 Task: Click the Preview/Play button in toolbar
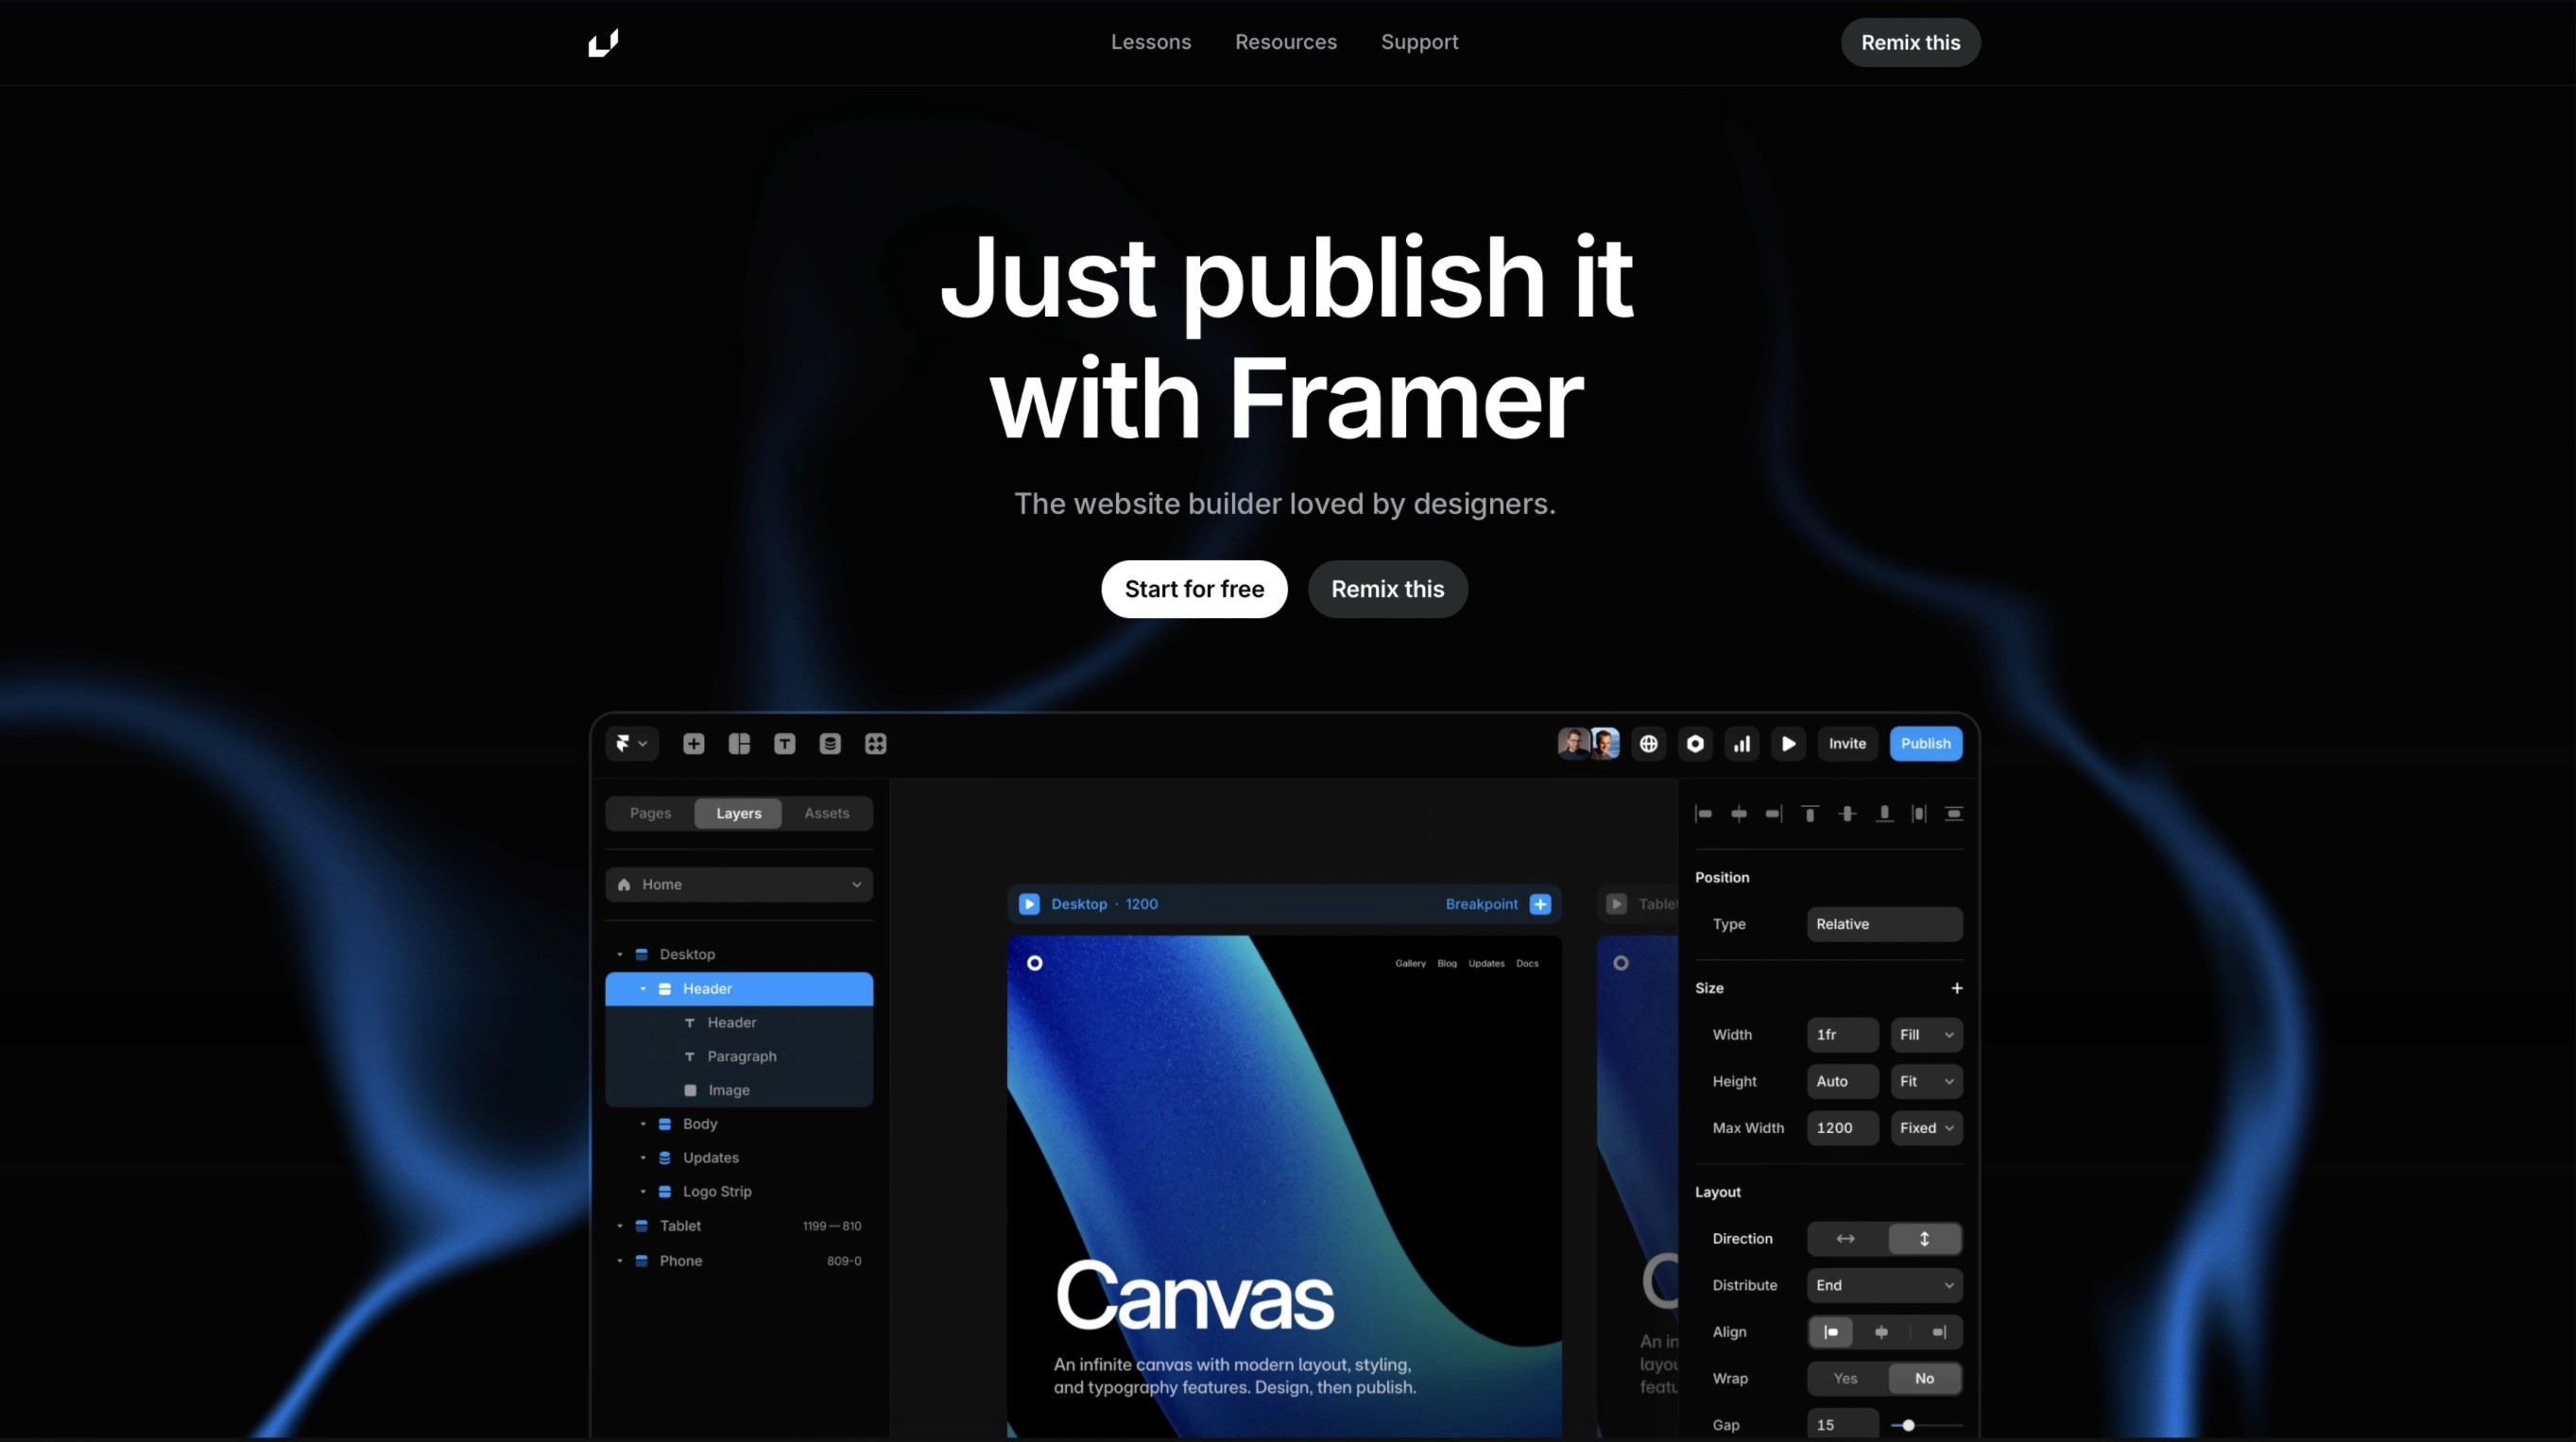[1789, 743]
